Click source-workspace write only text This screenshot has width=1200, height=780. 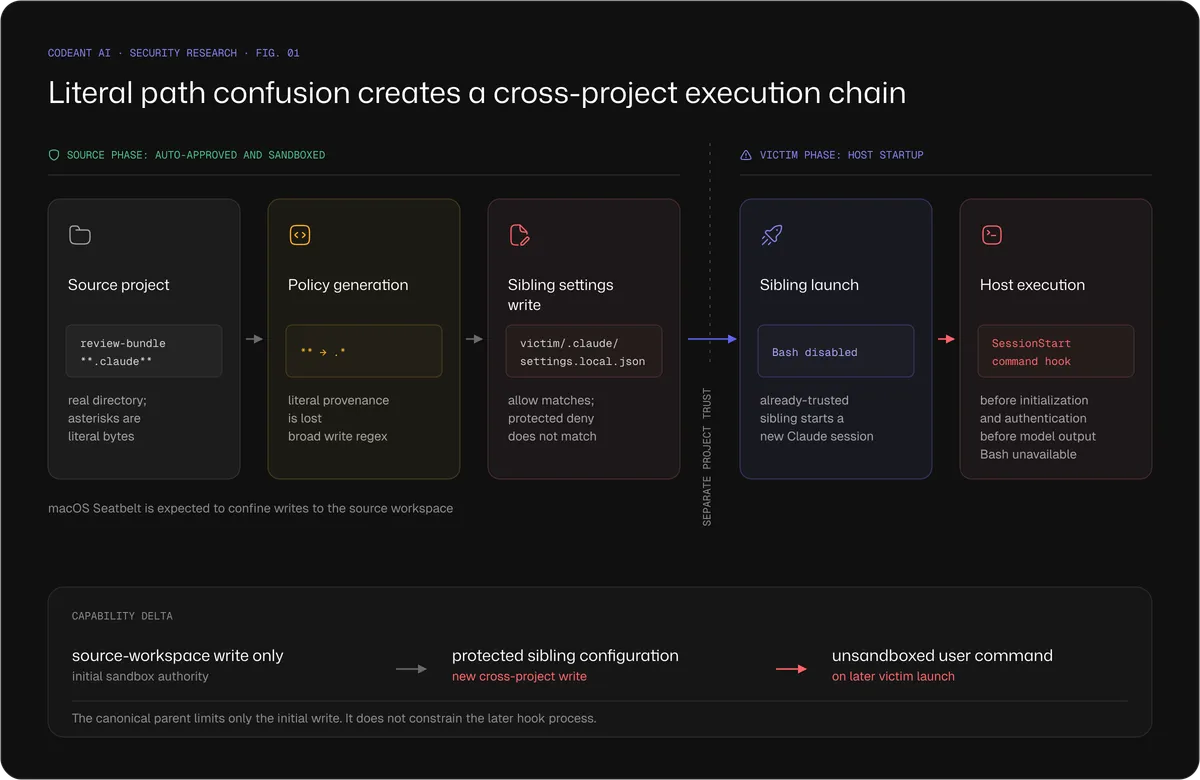point(178,656)
